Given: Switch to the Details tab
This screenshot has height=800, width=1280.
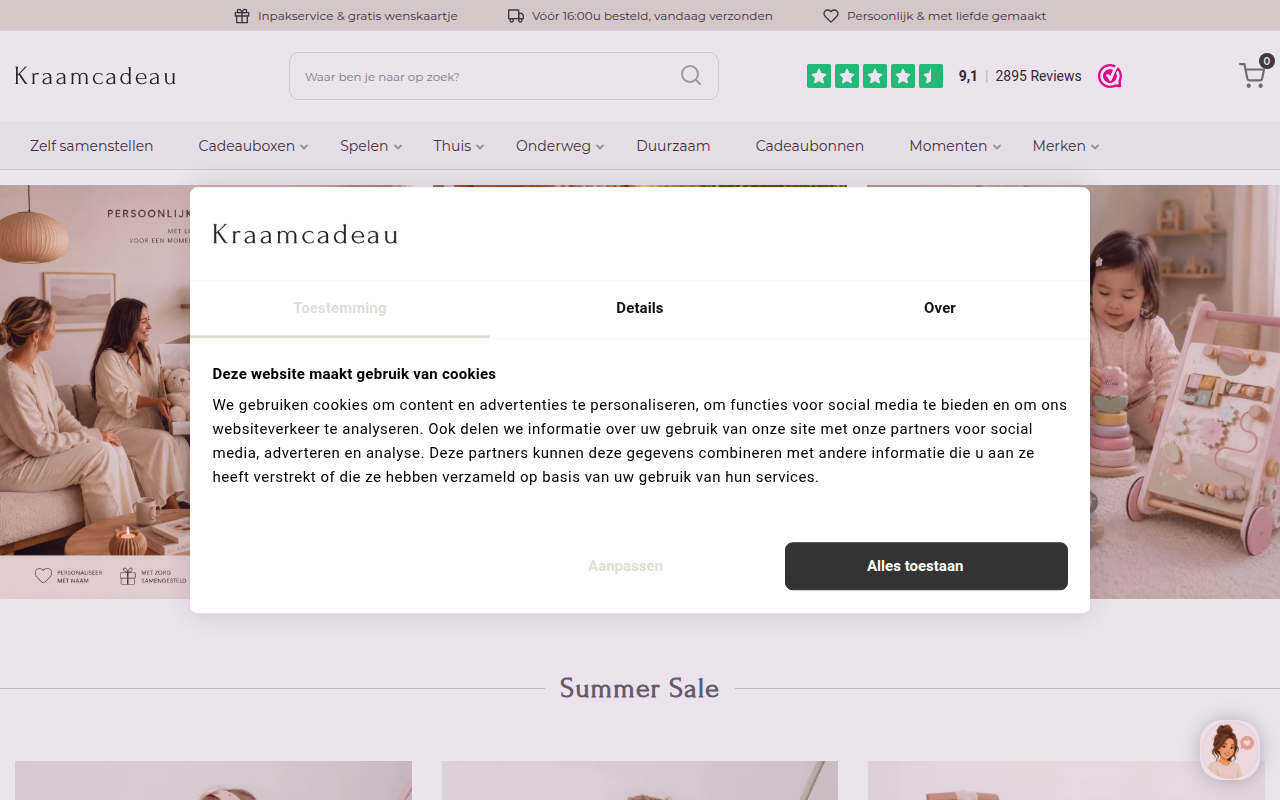Looking at the screenshot, I should [x=640, y=308].
